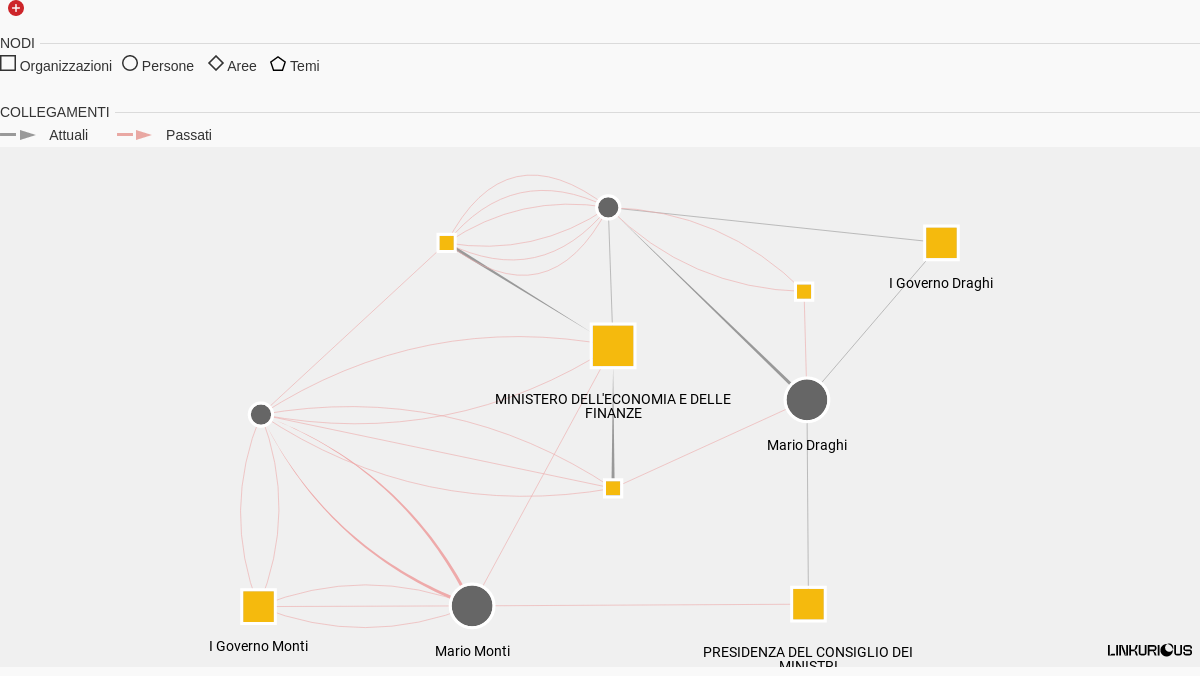This screenshot has width=1200, height=676.
Task: Click the PRESIDENZA DEL CONSIGLIO DEI MINISTRI label
Action: tap(808, 658)
